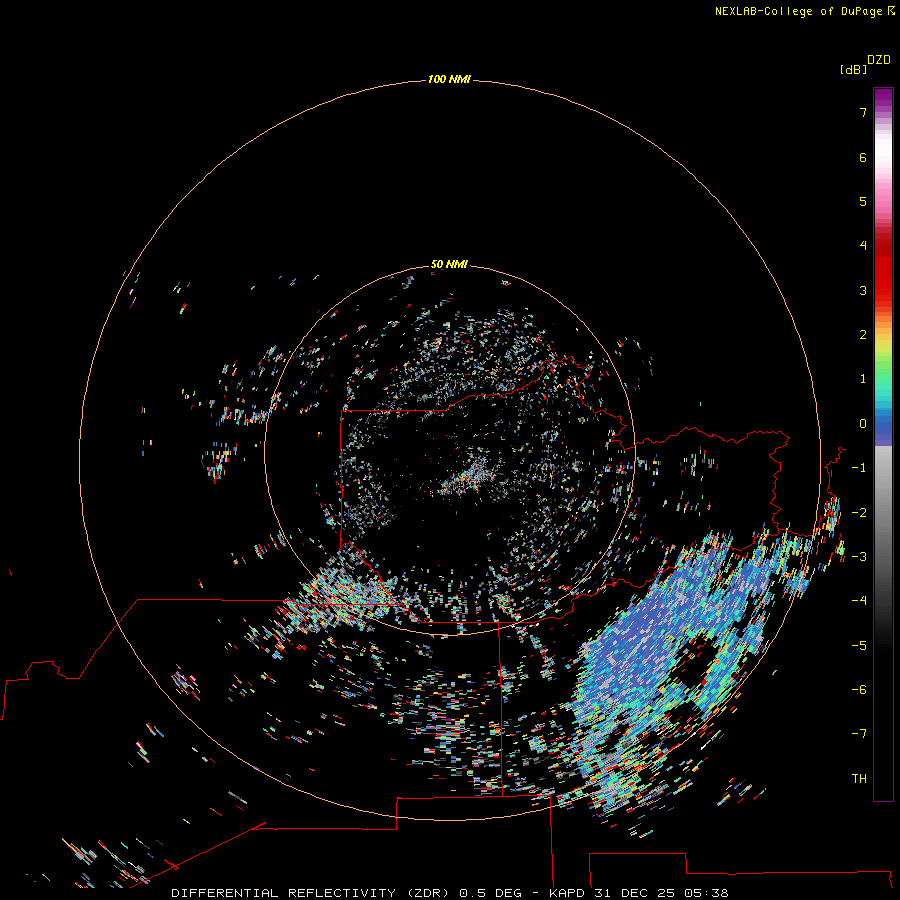Click the Differential Reflectivity caption at the bottom
The image size is (900, 900).
tap(449, 893)
